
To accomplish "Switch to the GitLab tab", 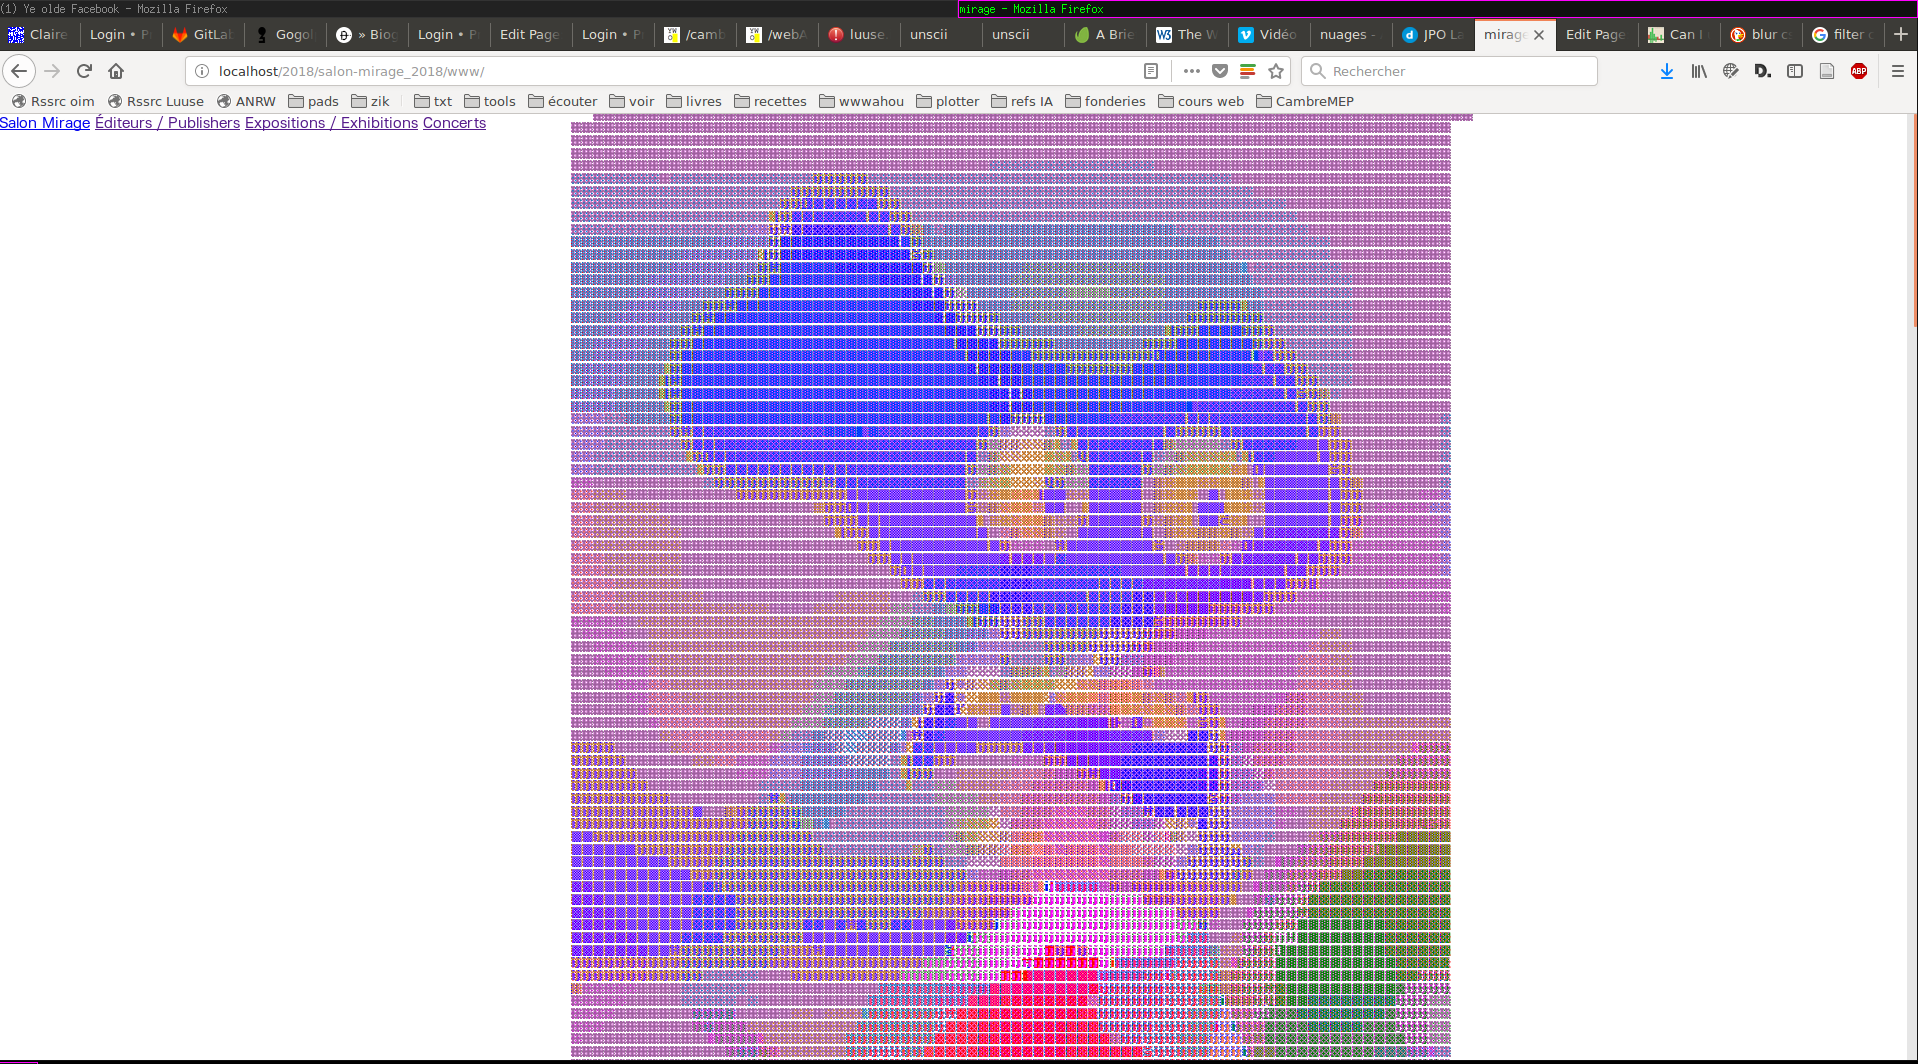I will click(203, 34).
